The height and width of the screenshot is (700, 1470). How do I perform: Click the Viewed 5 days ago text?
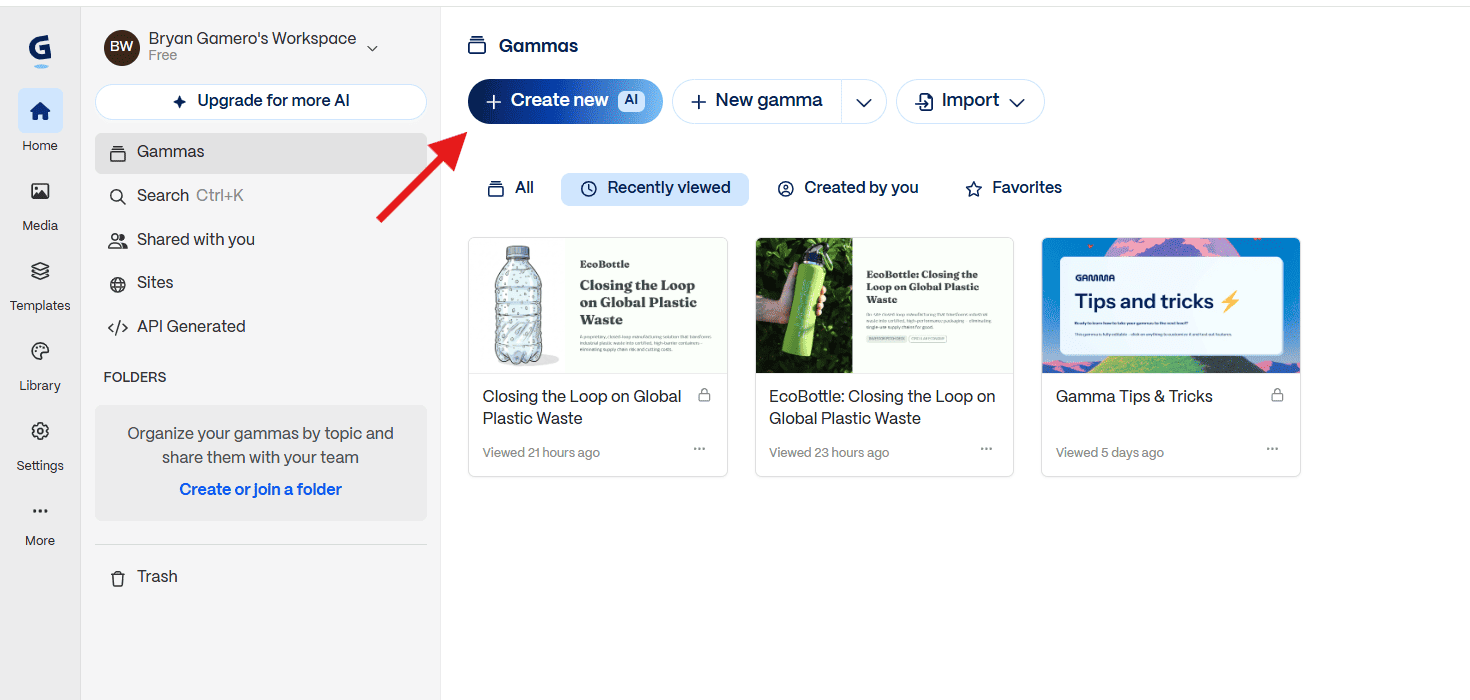tap(1110, 453)
